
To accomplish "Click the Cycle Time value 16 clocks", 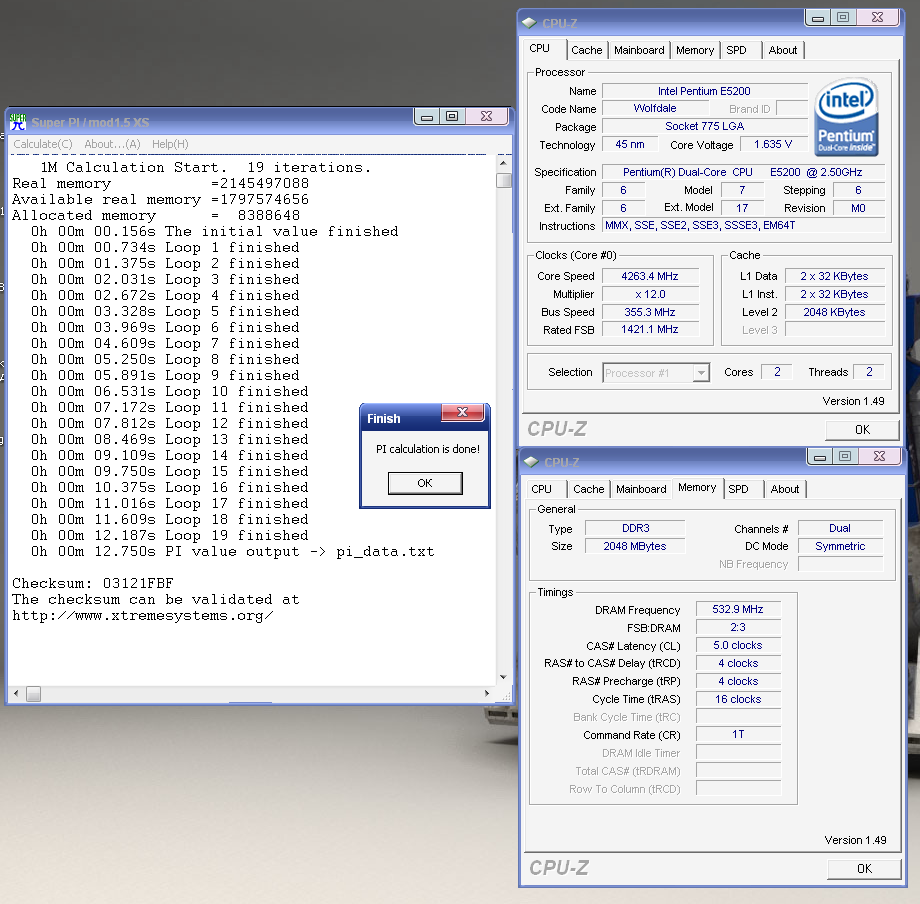I will 738,699.
